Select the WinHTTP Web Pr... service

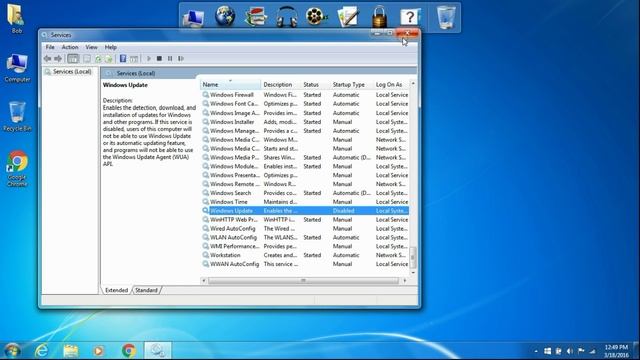(x=305, y=220)
